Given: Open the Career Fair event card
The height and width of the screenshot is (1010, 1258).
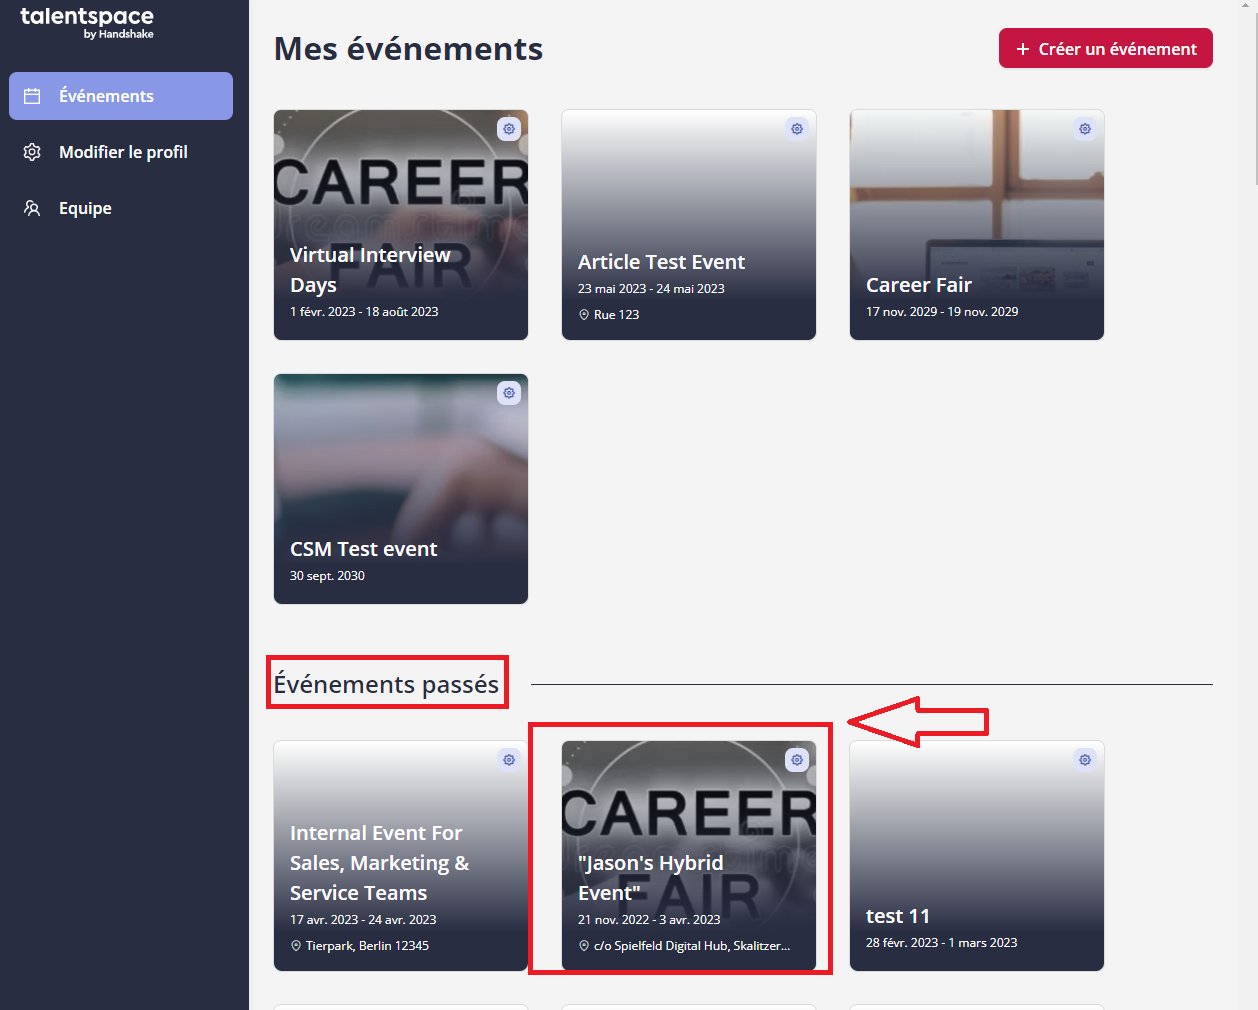Looking at the screenshot, I should coord(977,225).
